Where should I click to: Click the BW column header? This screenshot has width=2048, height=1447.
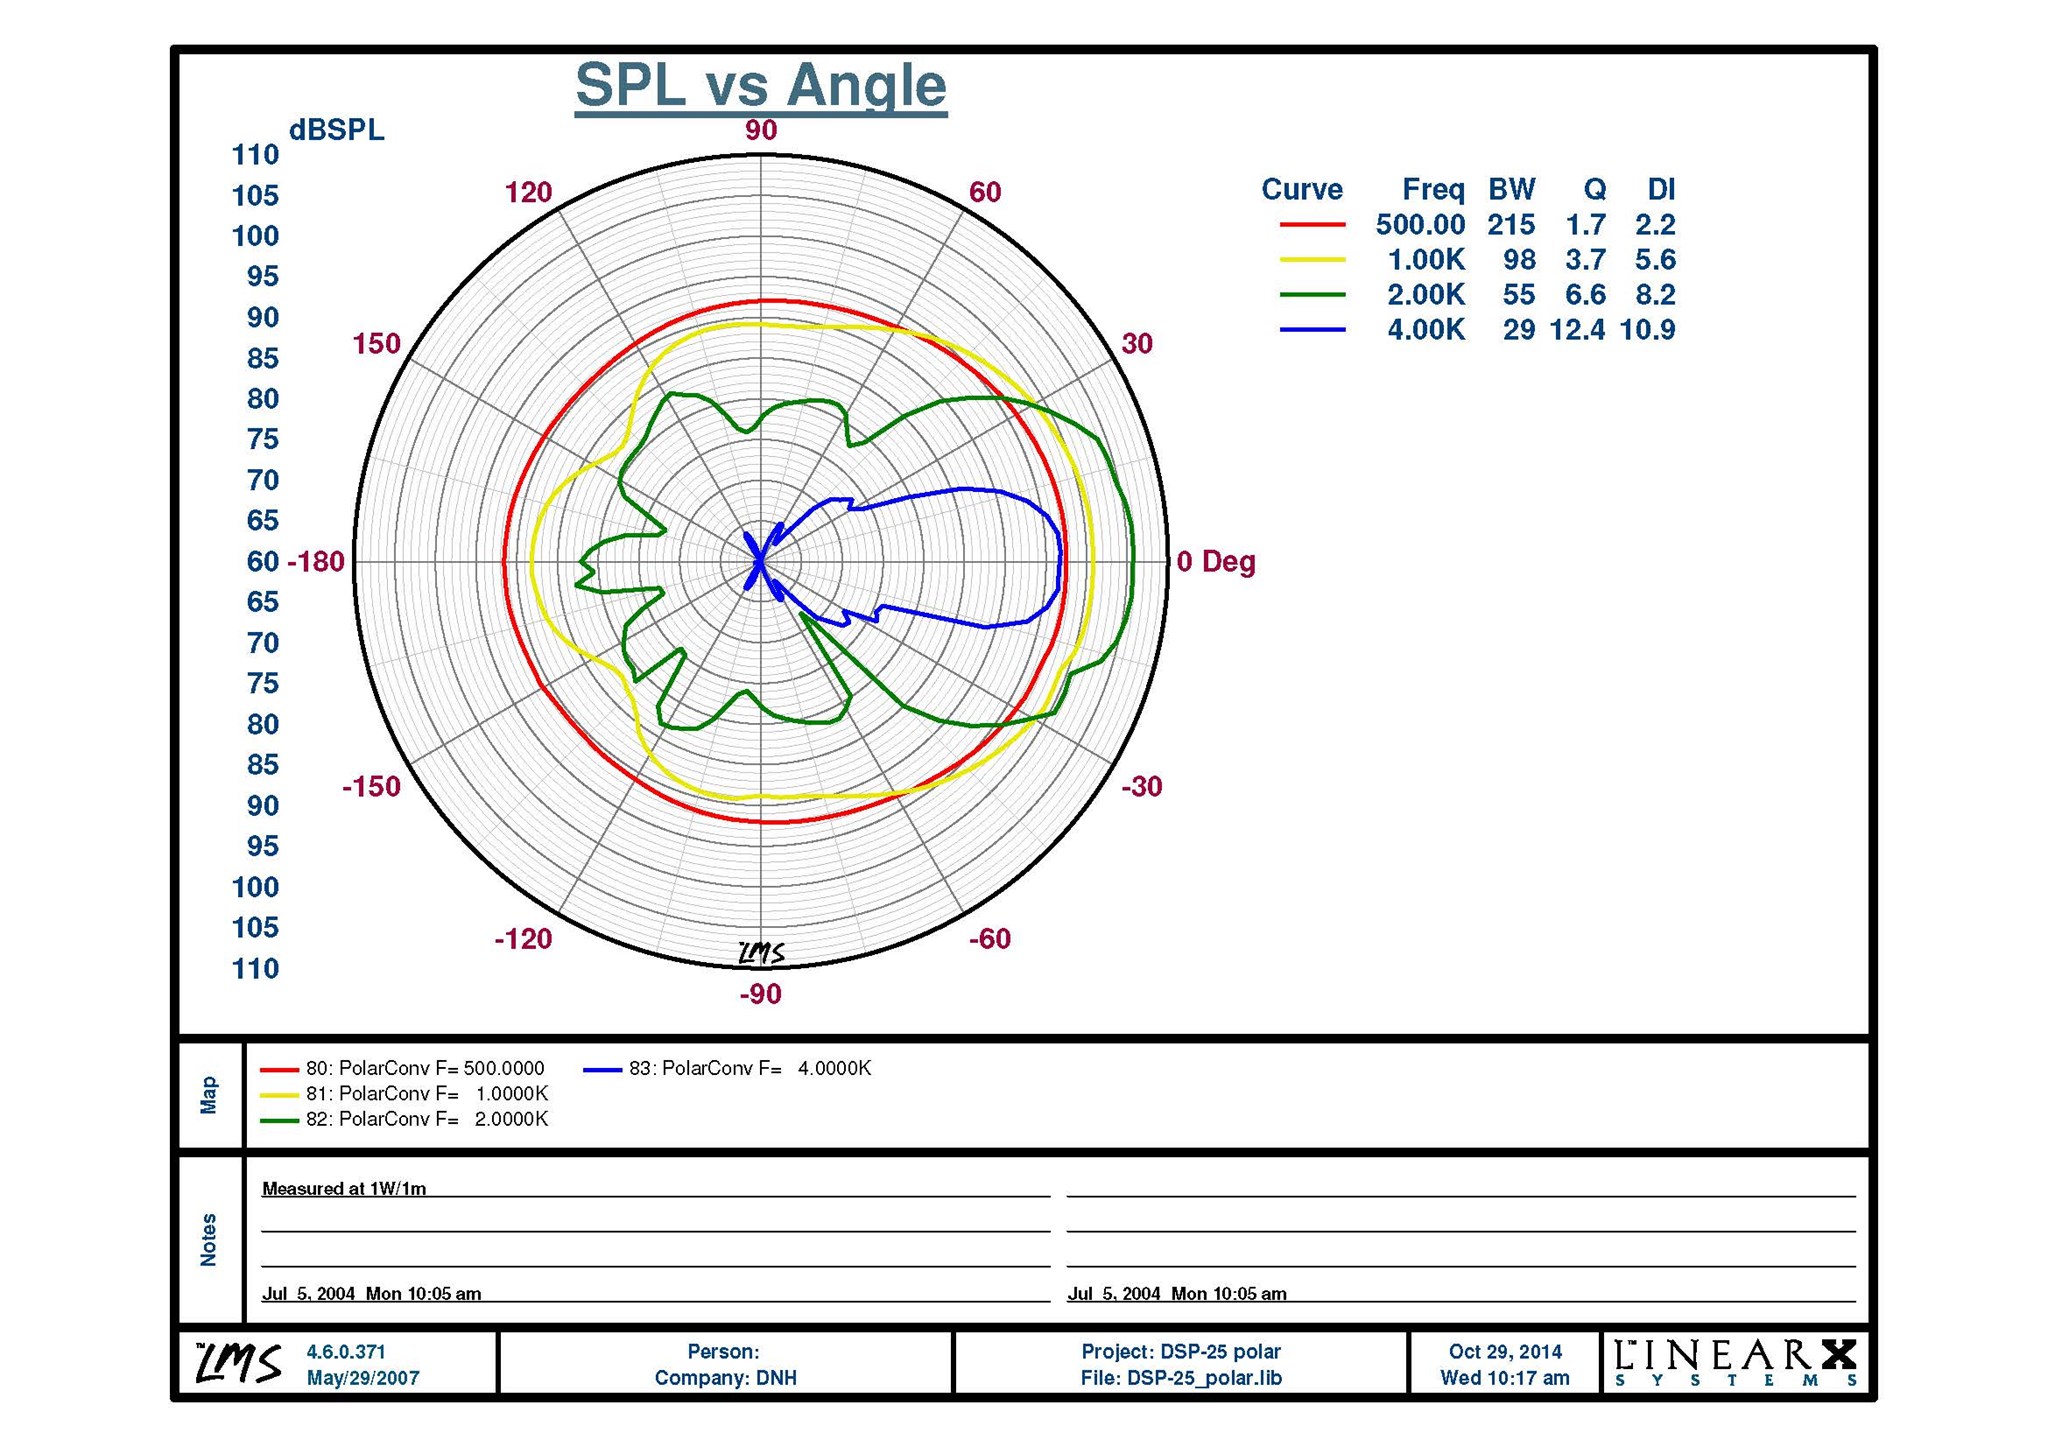point(1512,190)
